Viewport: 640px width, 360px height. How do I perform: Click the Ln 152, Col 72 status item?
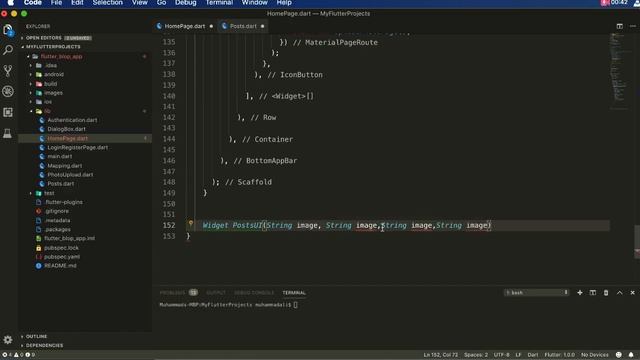point(440,355)
